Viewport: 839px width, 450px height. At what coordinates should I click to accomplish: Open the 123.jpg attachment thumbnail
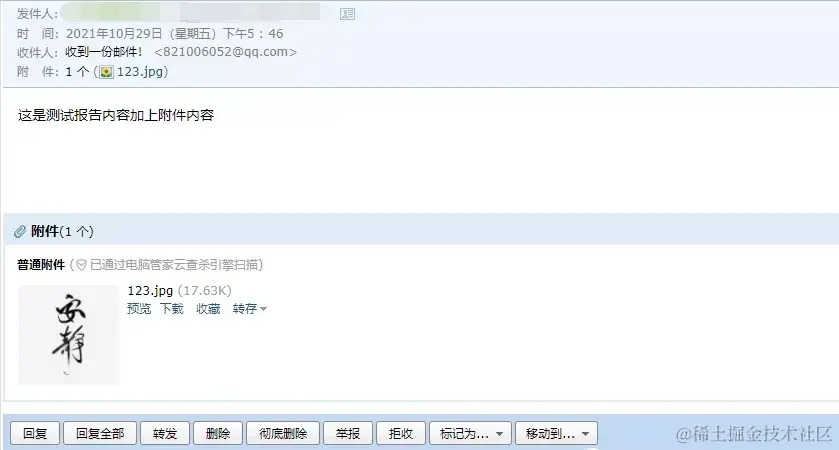click(x=69, y=335)
